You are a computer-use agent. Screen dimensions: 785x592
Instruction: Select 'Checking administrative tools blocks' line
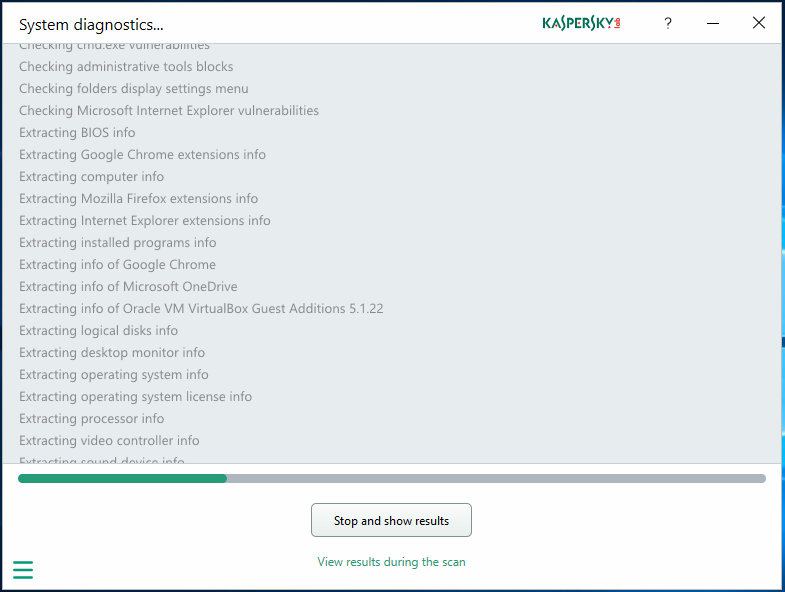(x=126, y=67)
